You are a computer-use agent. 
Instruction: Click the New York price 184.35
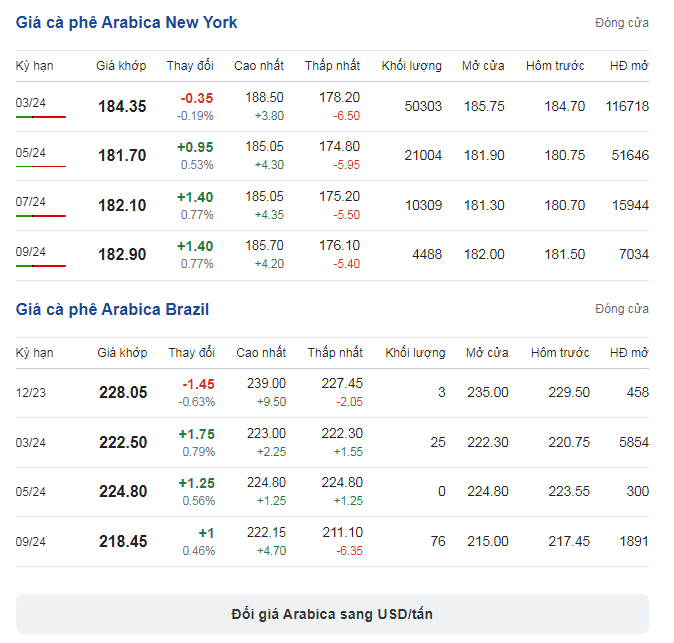click(123, 106)
